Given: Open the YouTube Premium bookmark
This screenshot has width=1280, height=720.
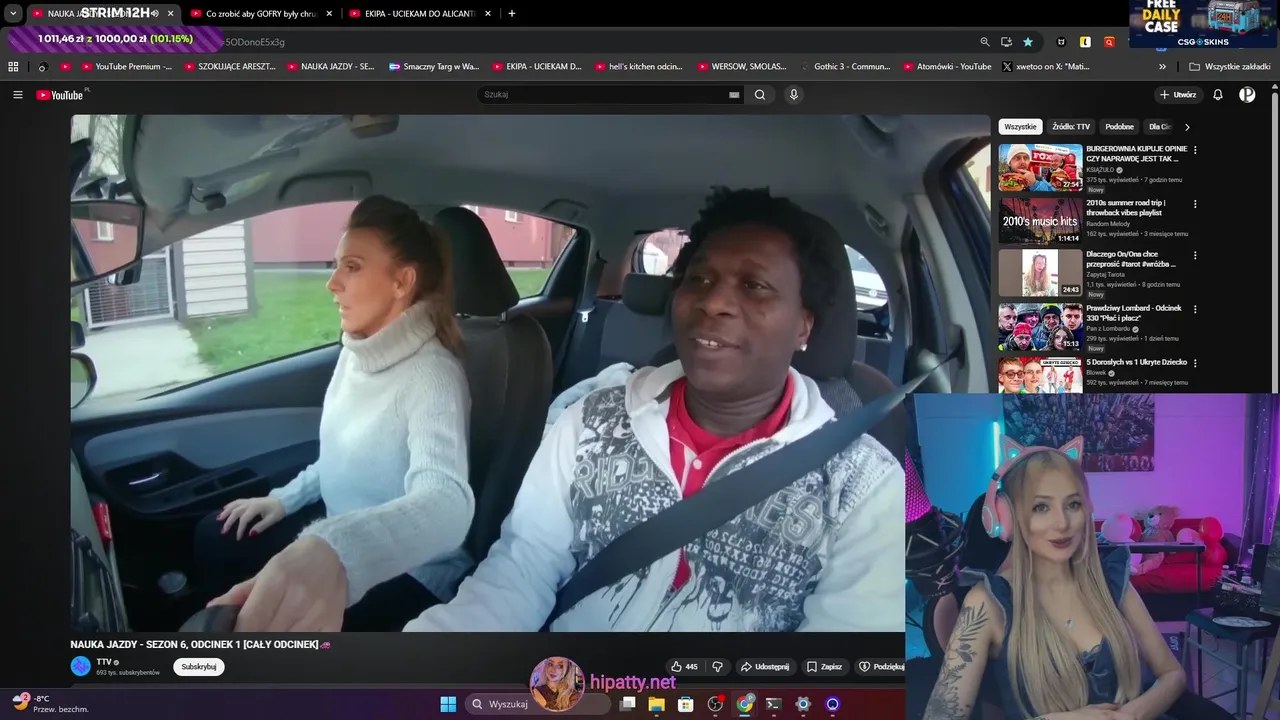Looking at the screenshot, I should pos(126,67).
